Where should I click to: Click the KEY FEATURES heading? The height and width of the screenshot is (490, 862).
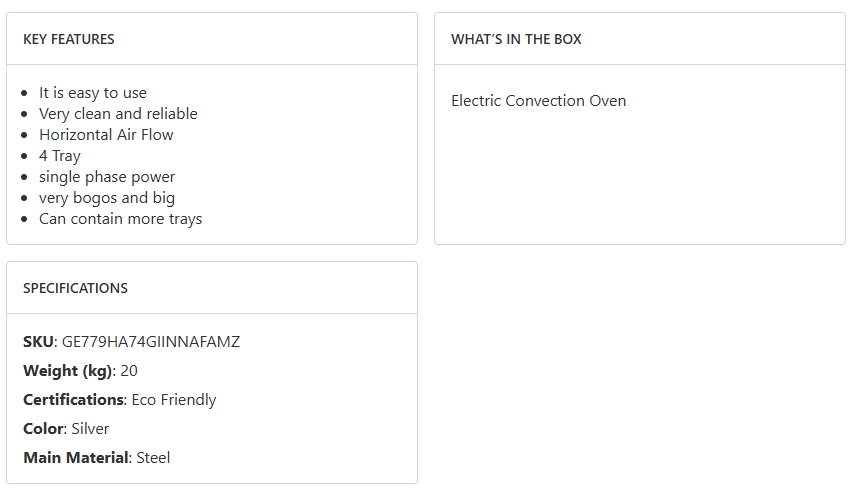click(x=69, y=39)
